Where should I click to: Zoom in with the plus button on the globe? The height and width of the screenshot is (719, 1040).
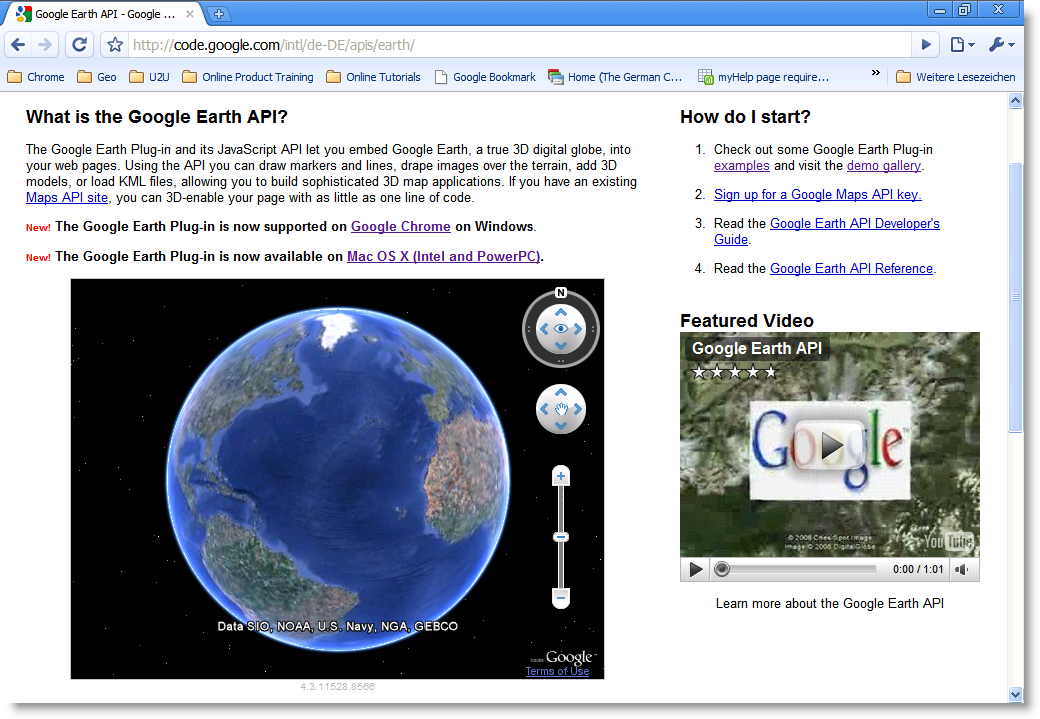click(x=560, y=476)
